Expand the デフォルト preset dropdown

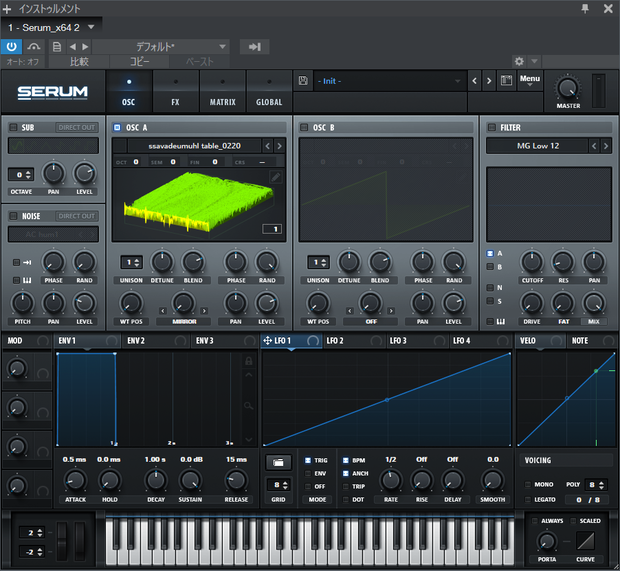point(161,47)
